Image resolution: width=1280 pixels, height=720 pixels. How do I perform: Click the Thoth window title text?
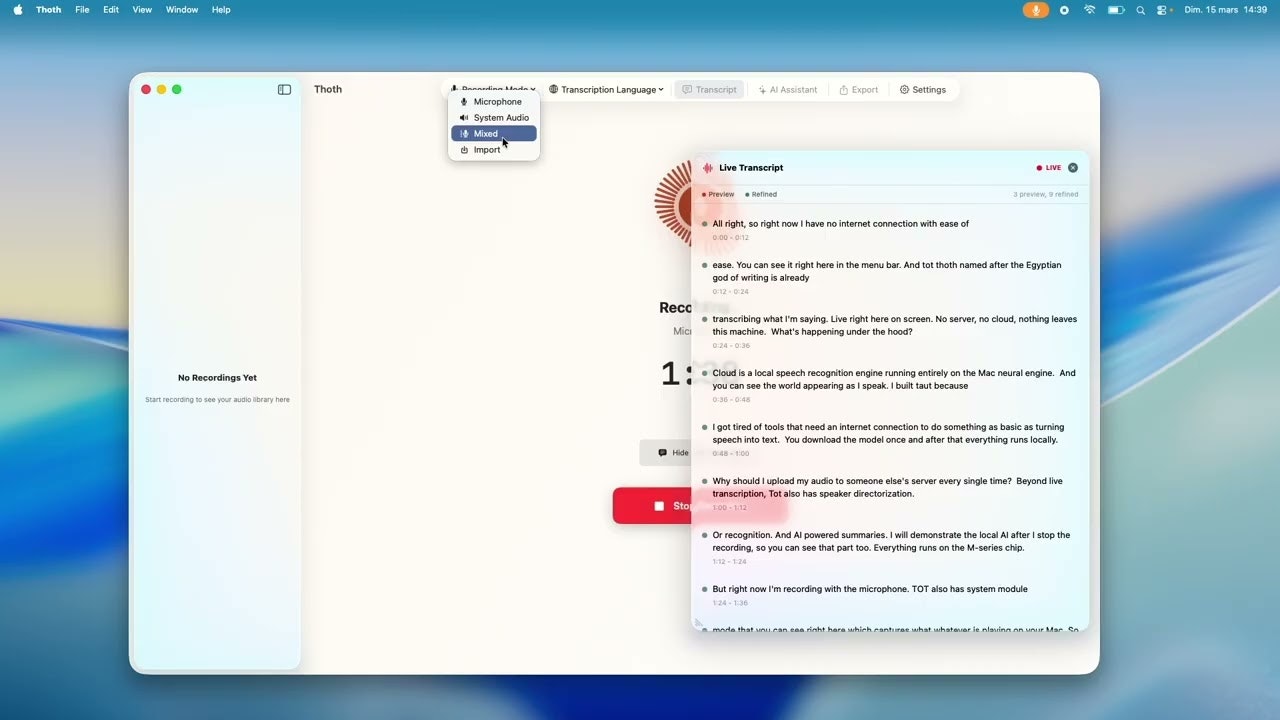pos(328,89)
